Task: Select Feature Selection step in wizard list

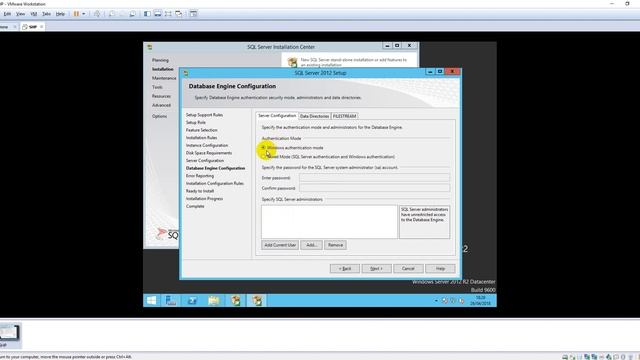Action: coord(201,130)
